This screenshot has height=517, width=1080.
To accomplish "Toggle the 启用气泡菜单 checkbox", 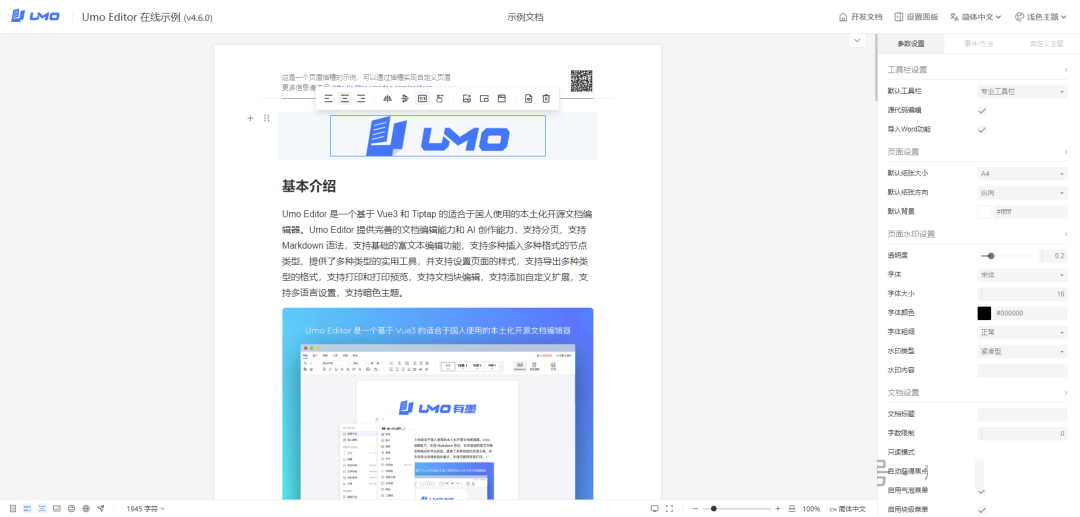I will tap(982, 492).
